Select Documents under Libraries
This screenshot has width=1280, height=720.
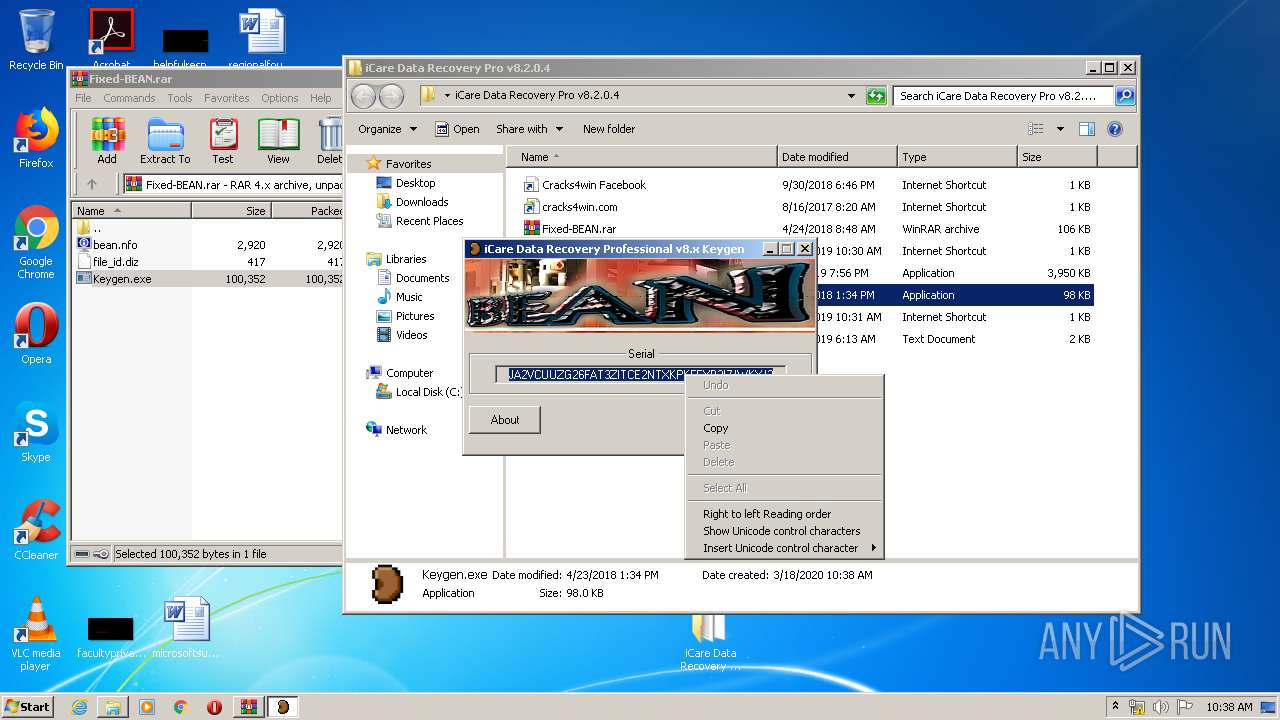(x=422, y=278)
